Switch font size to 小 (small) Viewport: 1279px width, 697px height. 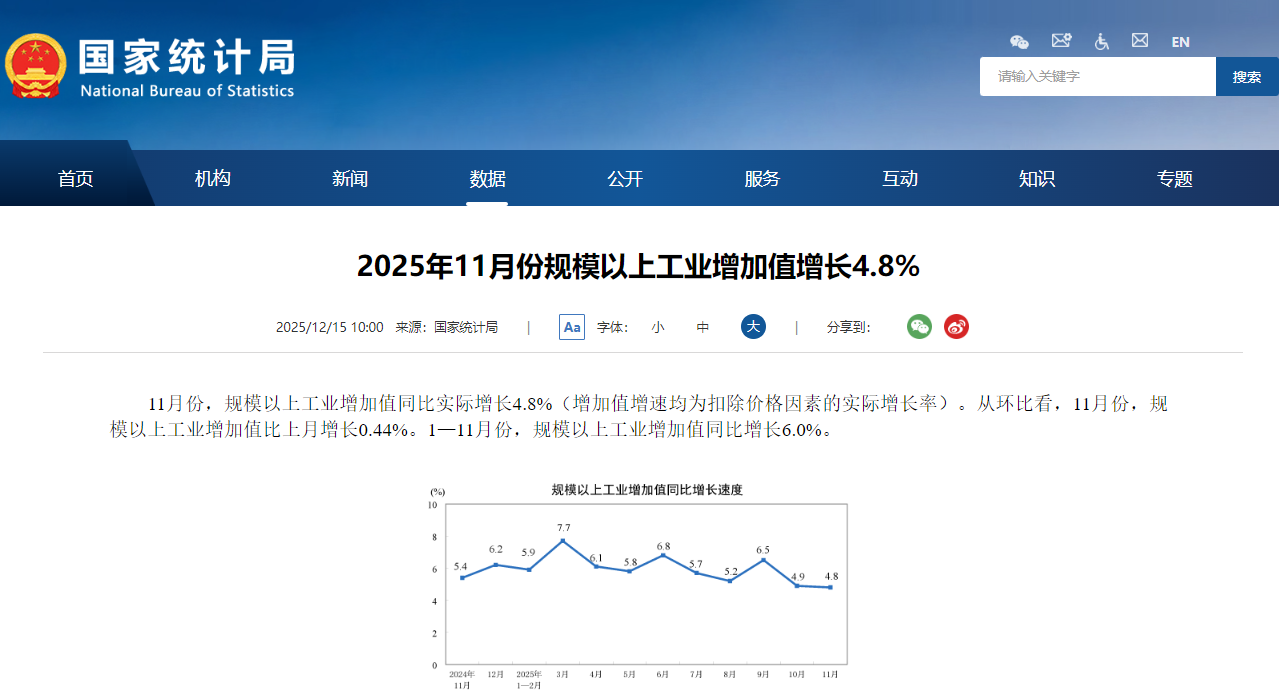click(658, 327)
